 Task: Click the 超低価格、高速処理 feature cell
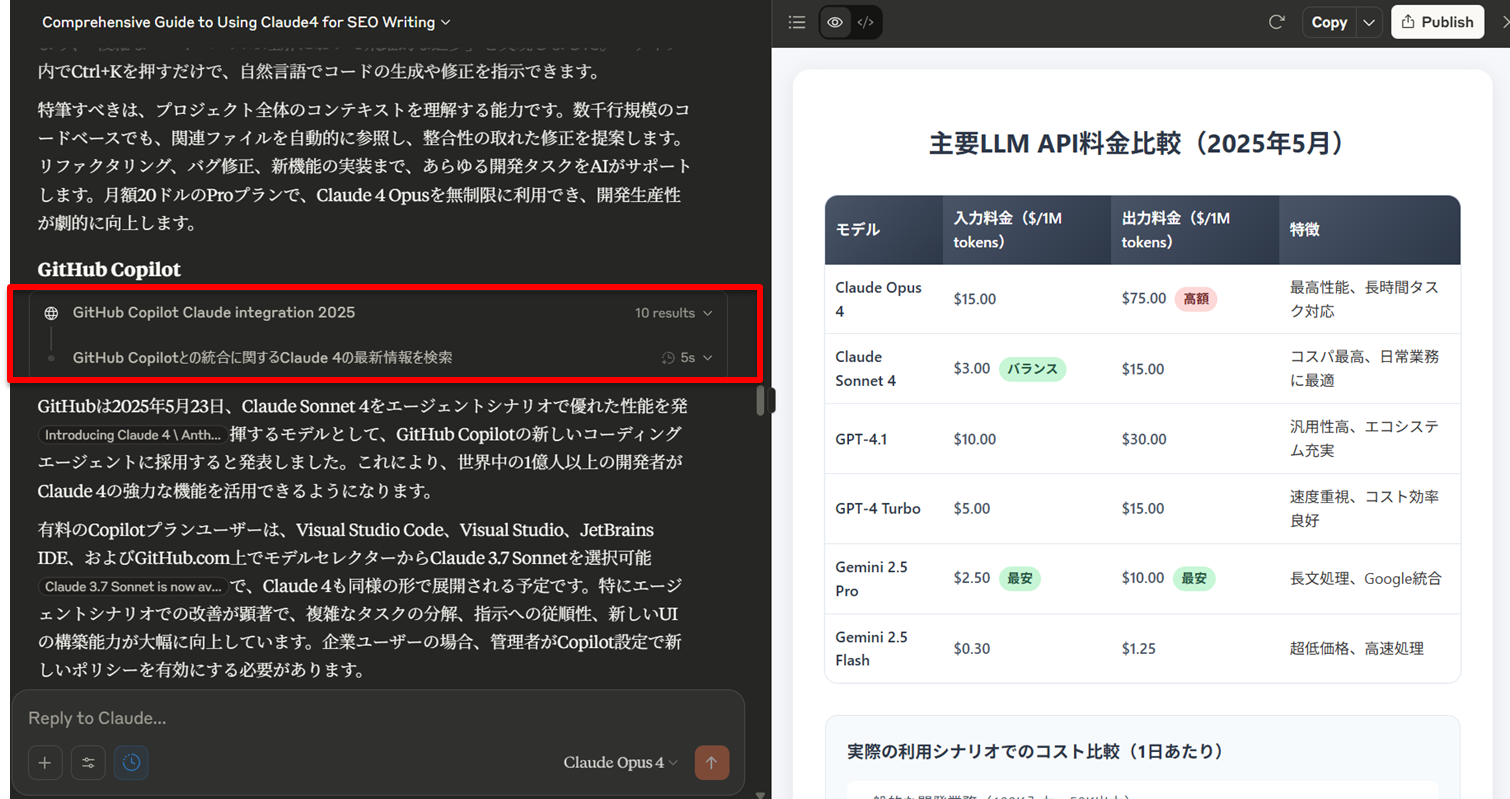point(1357,648)
